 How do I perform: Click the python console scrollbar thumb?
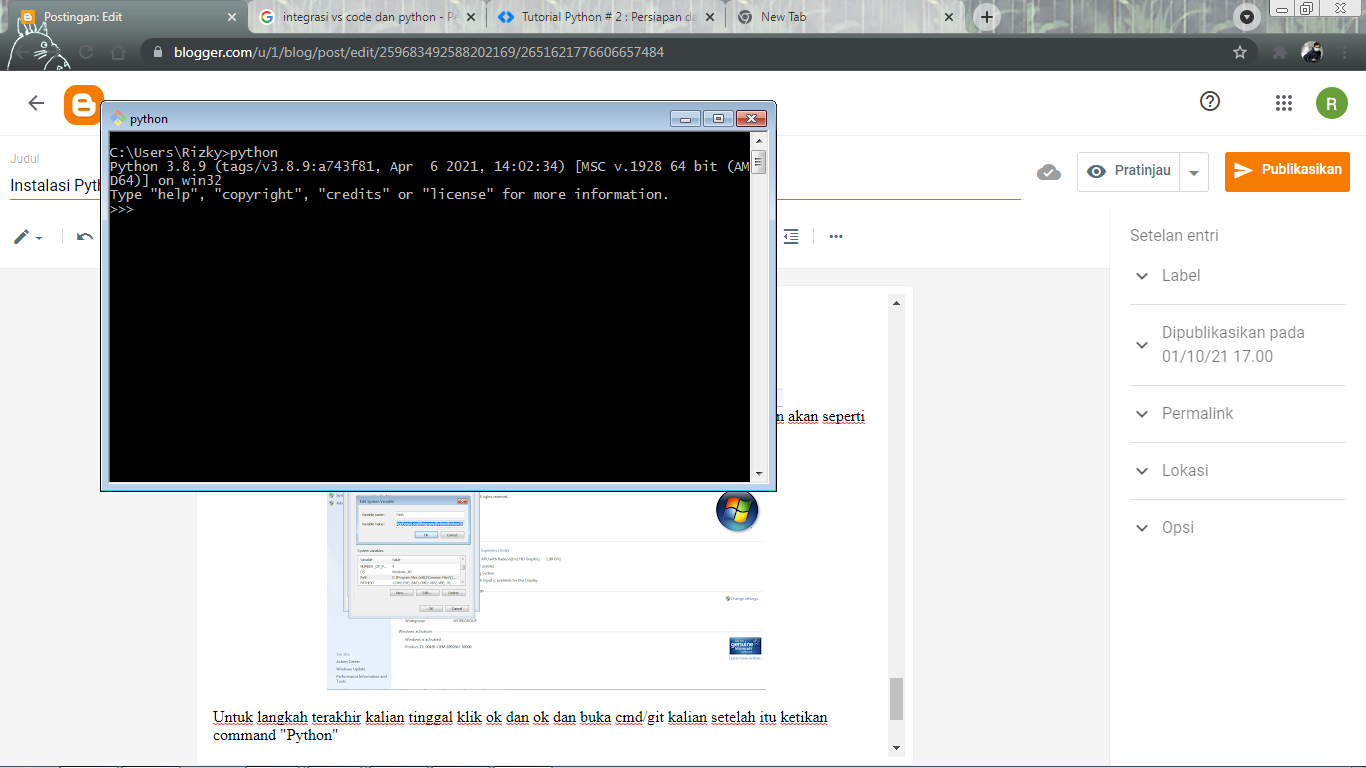pyautogui.click(x=759, y=162)
